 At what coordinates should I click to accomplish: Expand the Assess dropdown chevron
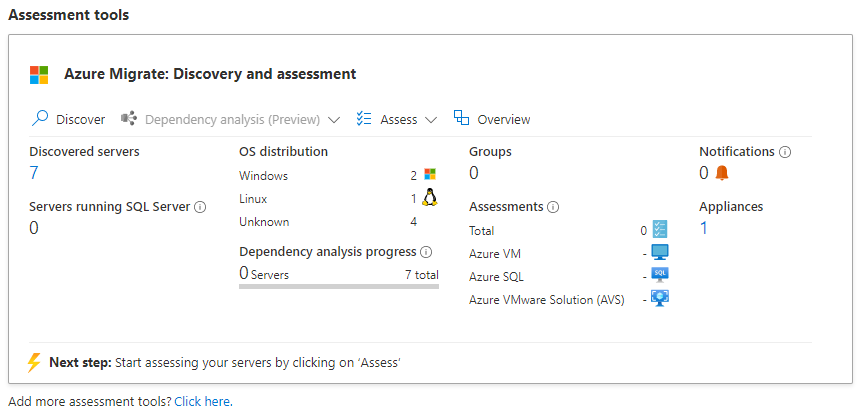click(430, 120)
